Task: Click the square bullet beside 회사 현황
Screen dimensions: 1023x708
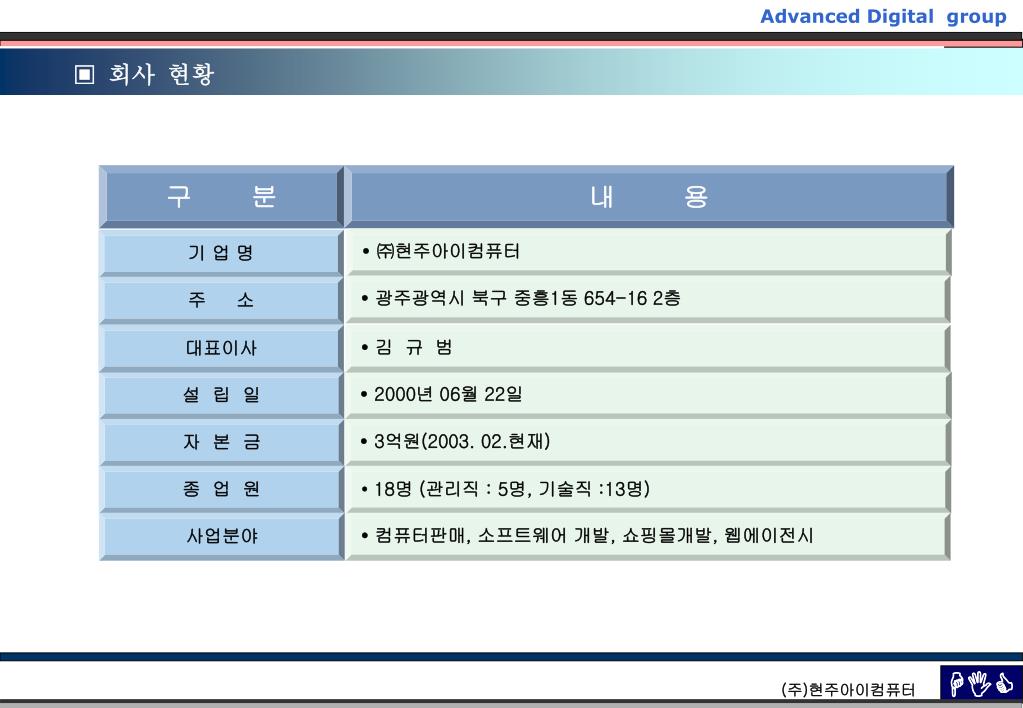Action: [84, 74]
